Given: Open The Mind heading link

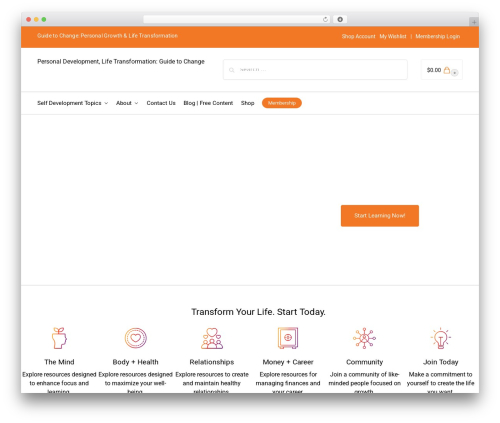Looking at the screenshot, I should tap(59, 362).
